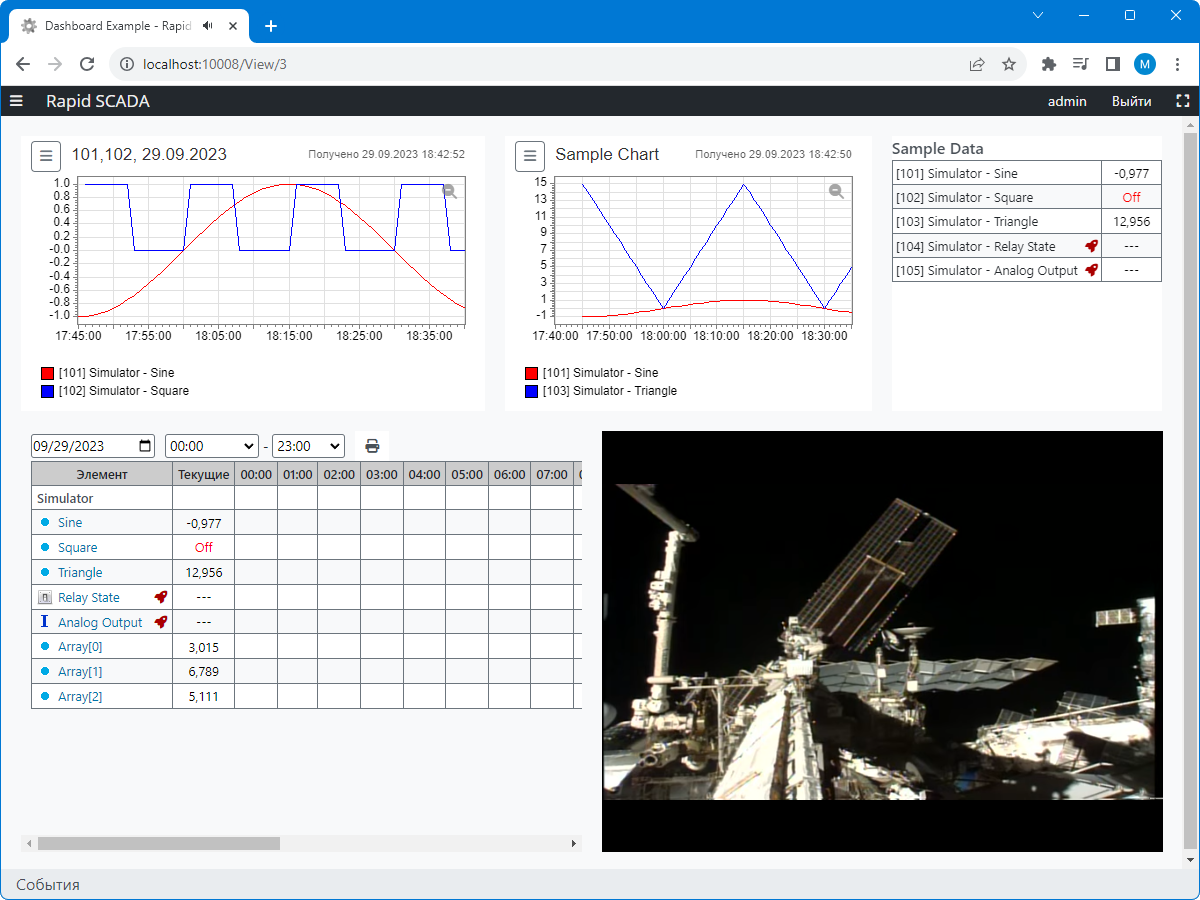Send command for [105] Analog Output rocket
The height and width of the screenshot is (900, 1200).
click(1092, 270)
